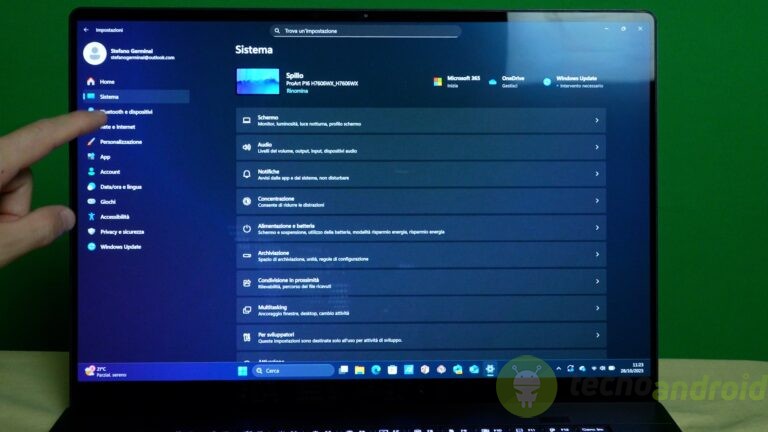Open the Notifiche settings row
The width and height of the screenshot is (768, 432).
420,174
